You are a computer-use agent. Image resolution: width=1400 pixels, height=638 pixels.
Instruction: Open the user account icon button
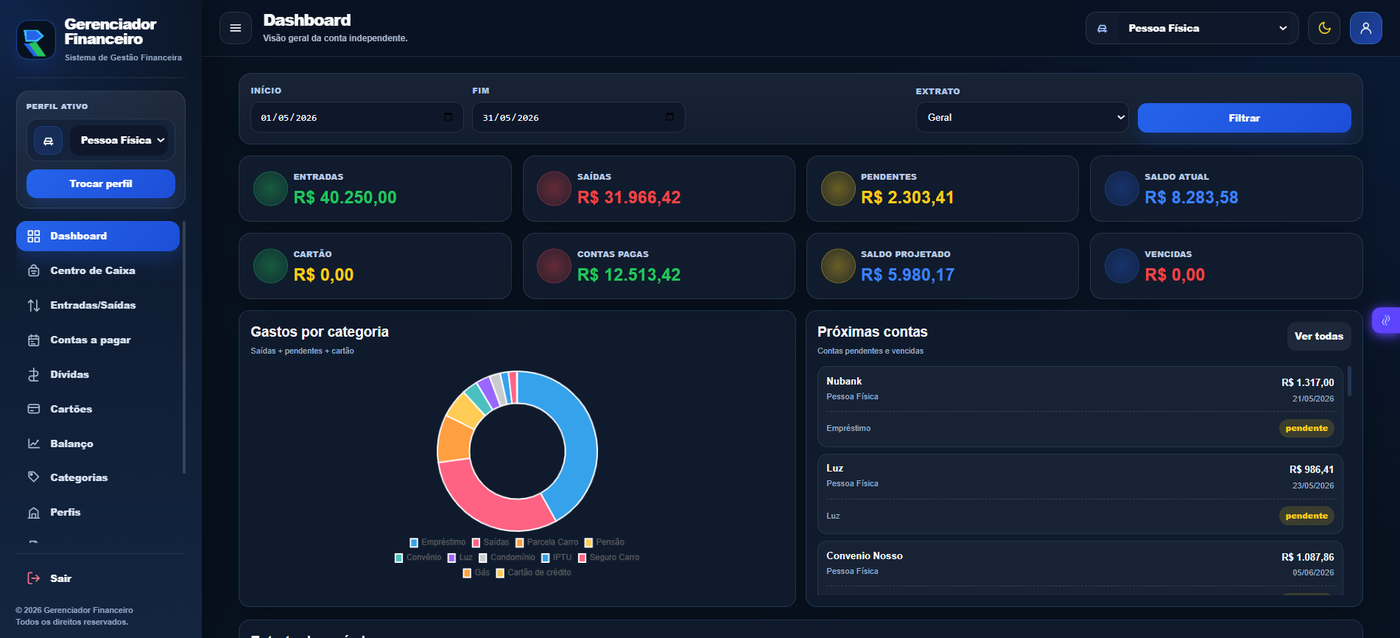tap(1366, 28)
